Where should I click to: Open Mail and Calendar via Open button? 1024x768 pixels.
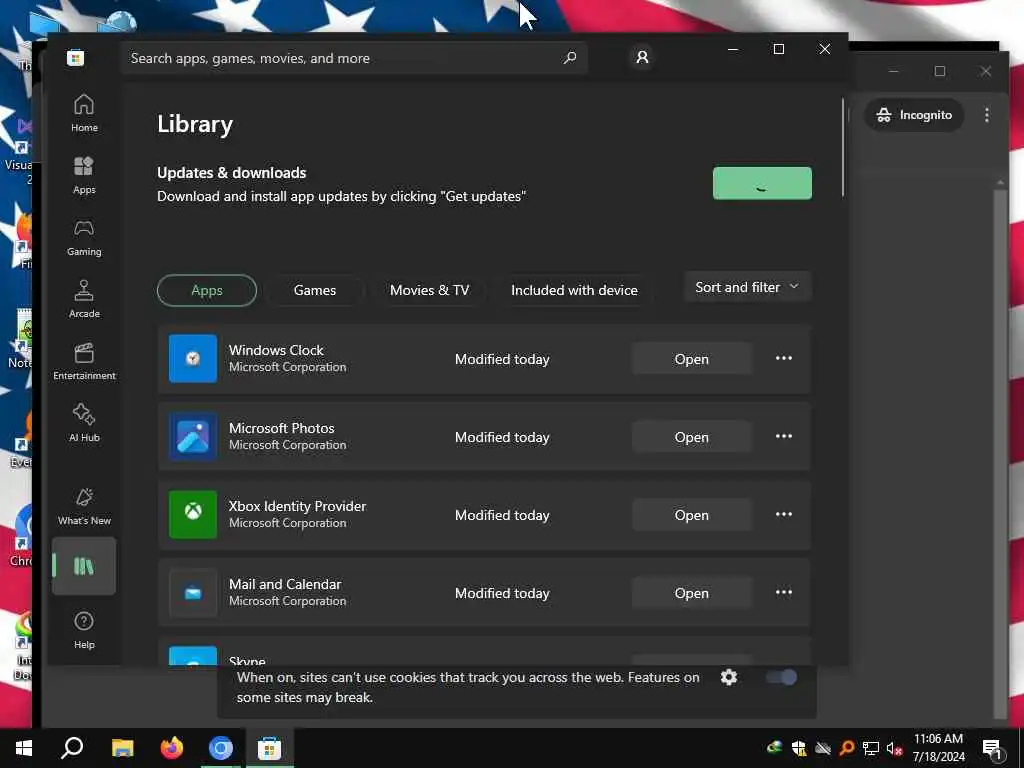(x=692, y=593)
